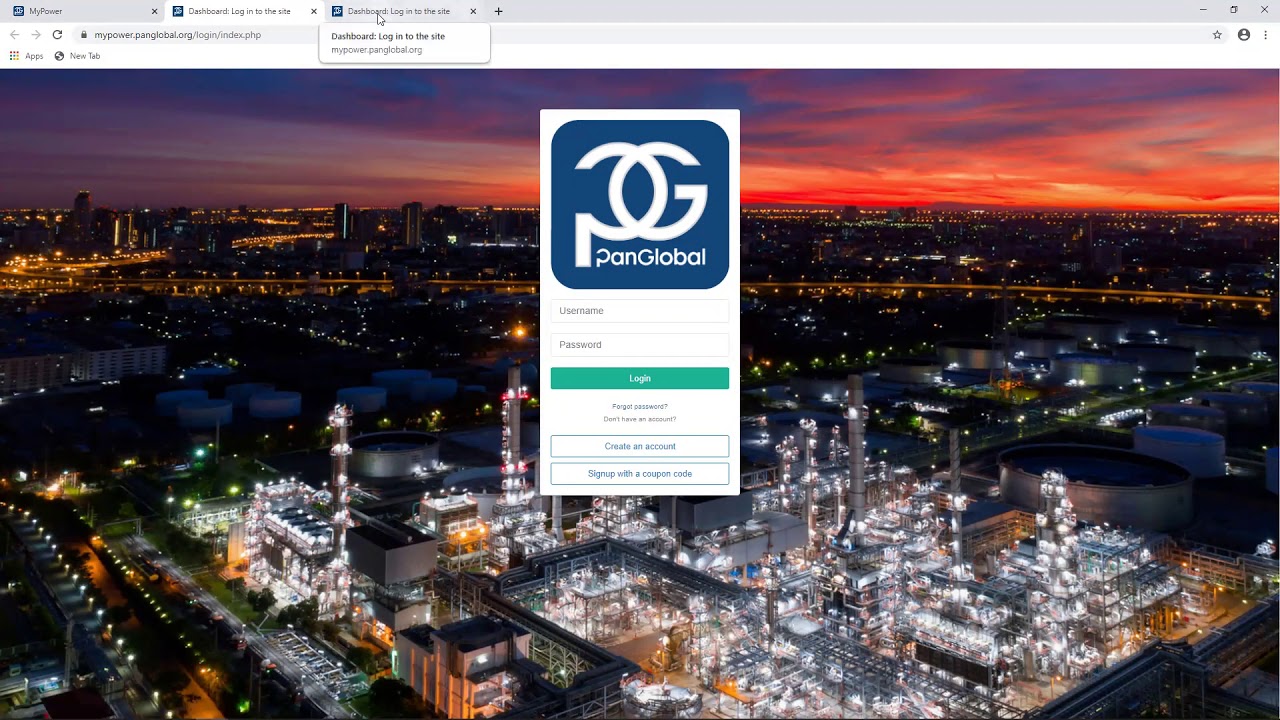The image size is (1280, 720).
Task: Open a new browser tab with plus
Action: click(498, 11)
